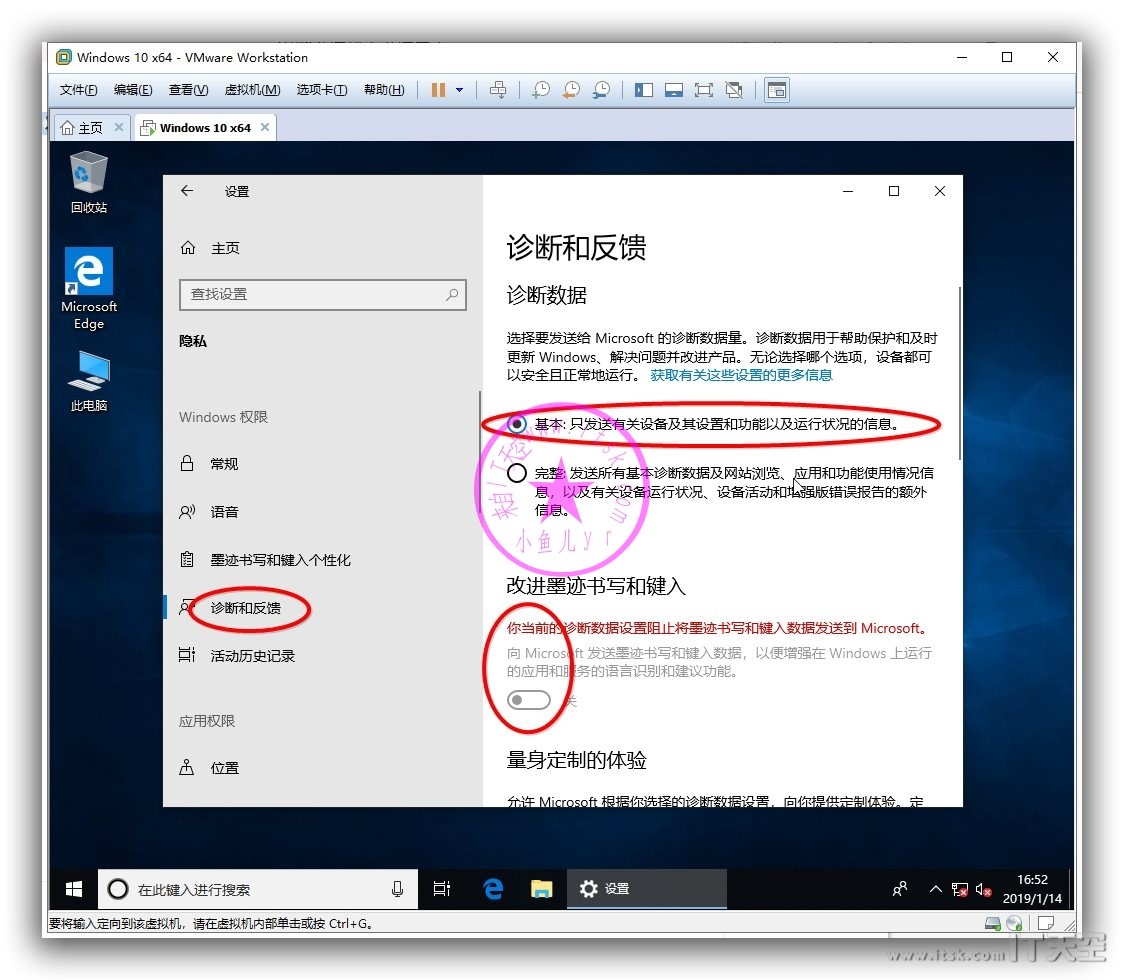Click the 量身定制的体验 heading
Viewport: 1124px width, 980px height.
[576, 760]
